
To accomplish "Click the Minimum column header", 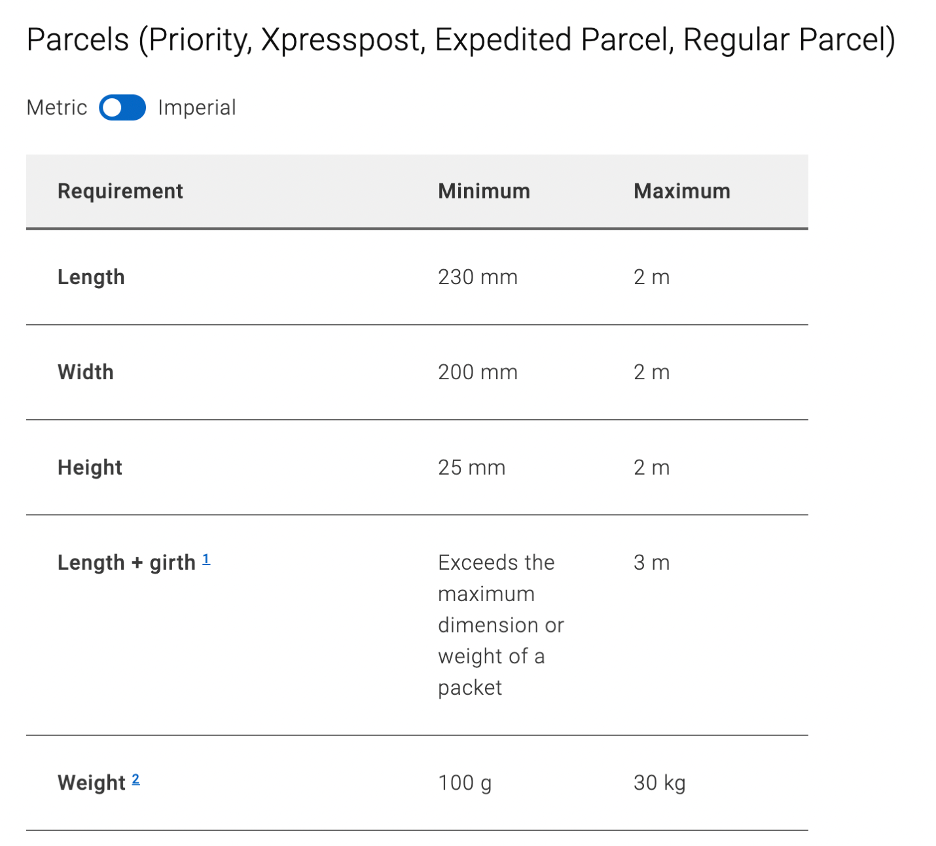I will click(x=484, y=191).
